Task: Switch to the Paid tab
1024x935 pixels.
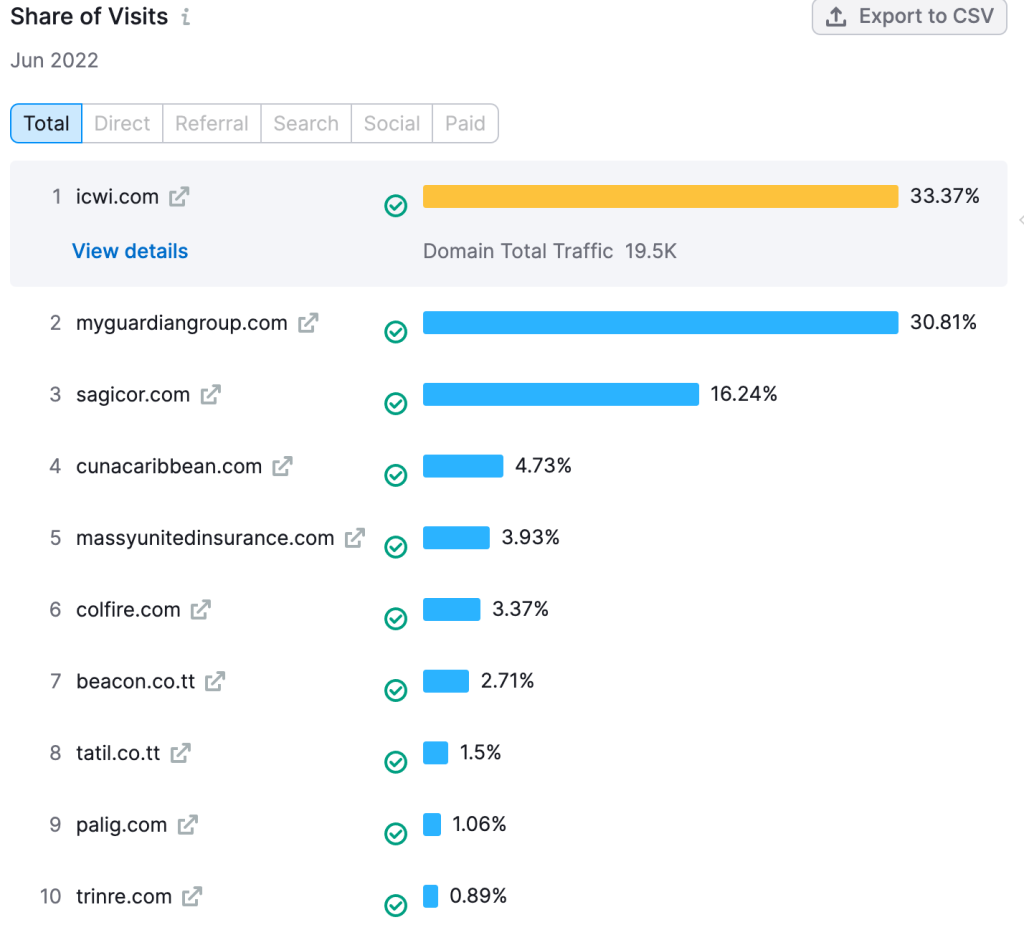Action: (465, 123)
